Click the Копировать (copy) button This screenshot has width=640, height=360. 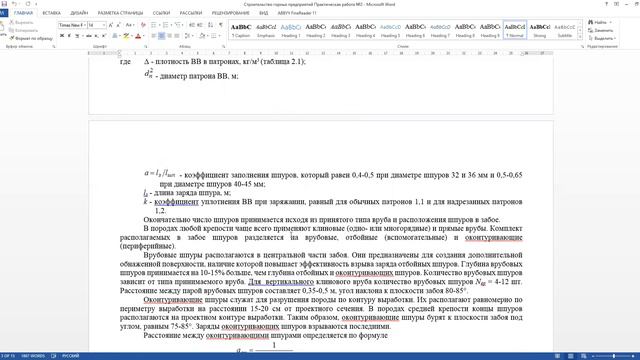point(24,30)
